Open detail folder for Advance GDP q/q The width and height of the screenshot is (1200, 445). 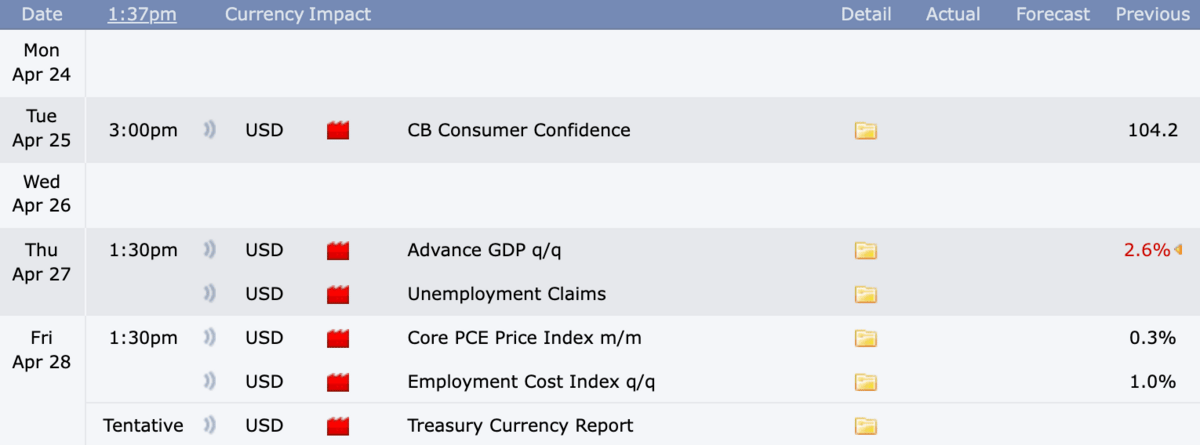[x=865, y=250]
